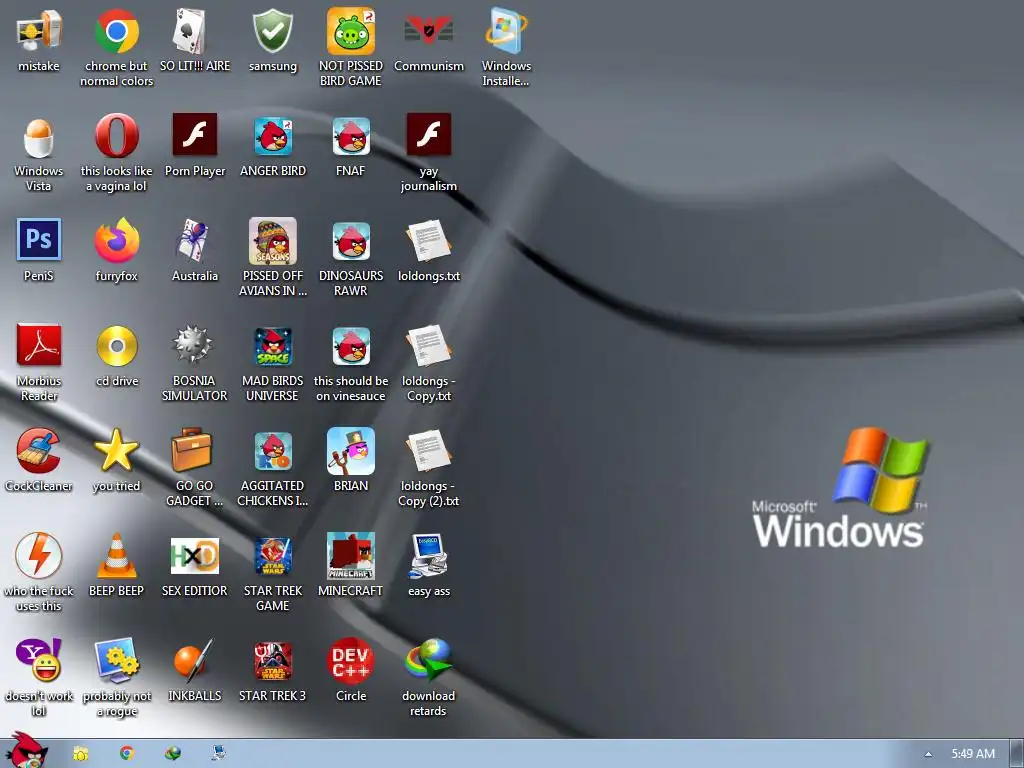Open the 'GO GO GADGET ...' briefcase icon
1024x768 pixels.
coord(192,450)
